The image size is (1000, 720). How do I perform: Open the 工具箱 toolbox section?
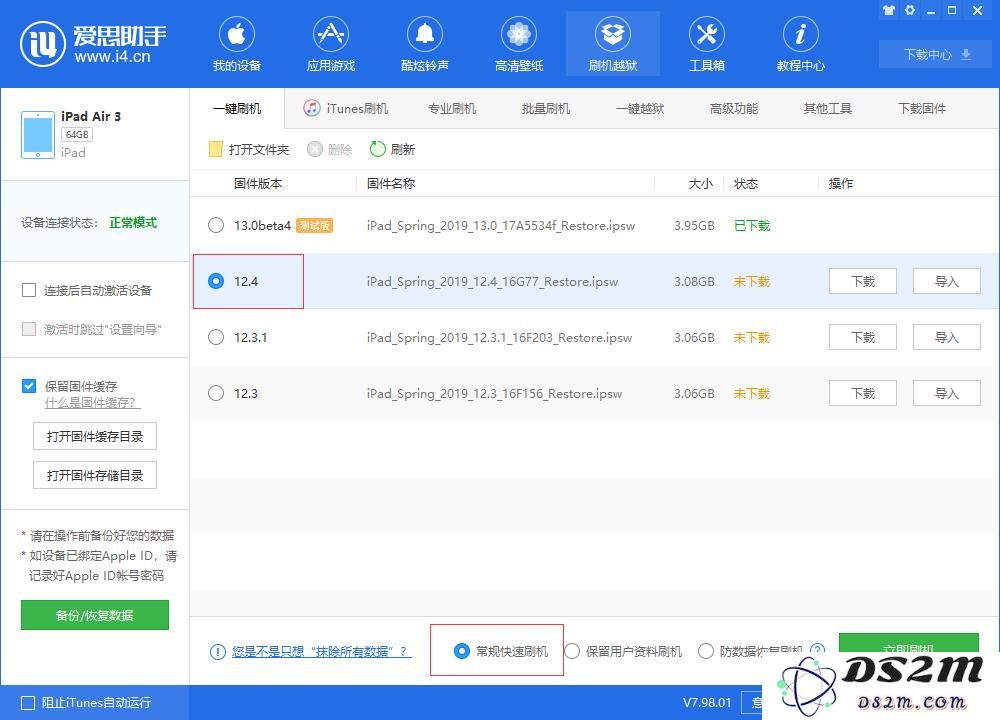(707, 45)
